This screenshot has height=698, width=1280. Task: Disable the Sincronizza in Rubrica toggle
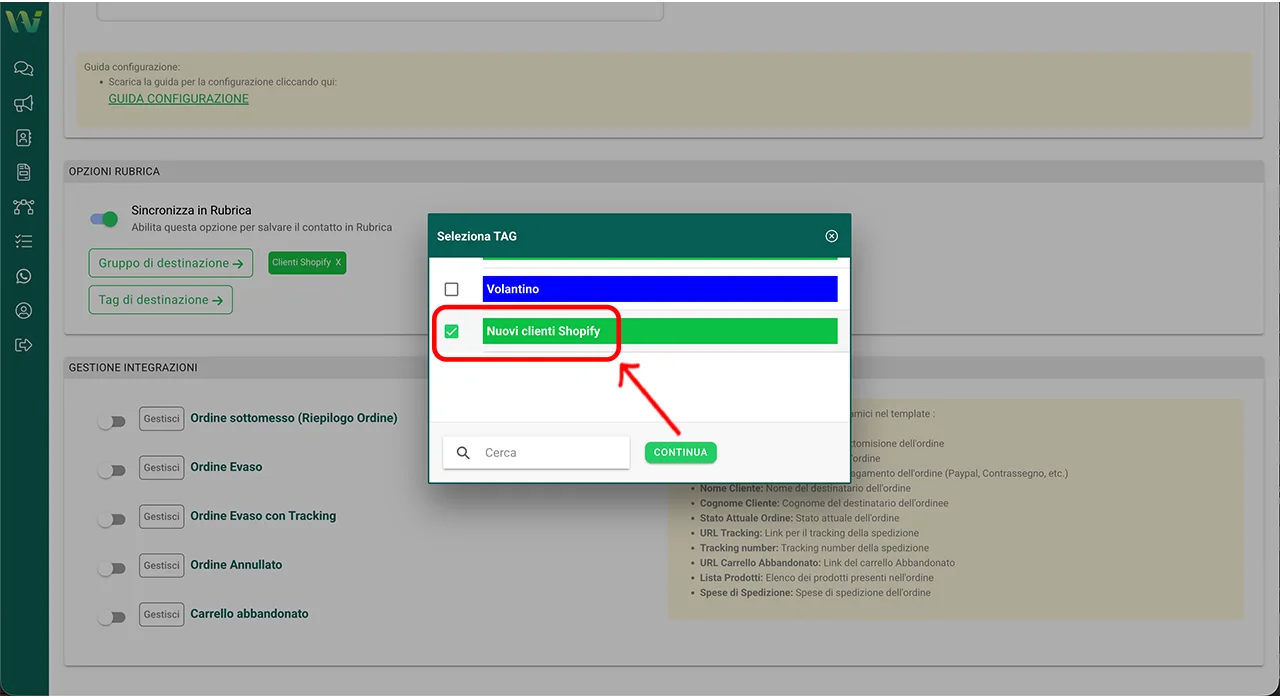104,219
